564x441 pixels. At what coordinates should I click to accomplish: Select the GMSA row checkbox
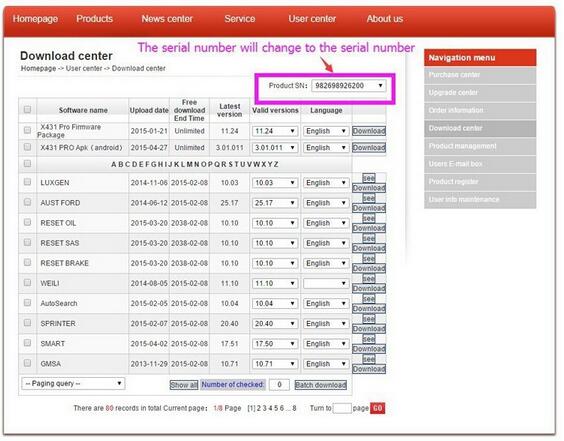(x=27, y=363)
